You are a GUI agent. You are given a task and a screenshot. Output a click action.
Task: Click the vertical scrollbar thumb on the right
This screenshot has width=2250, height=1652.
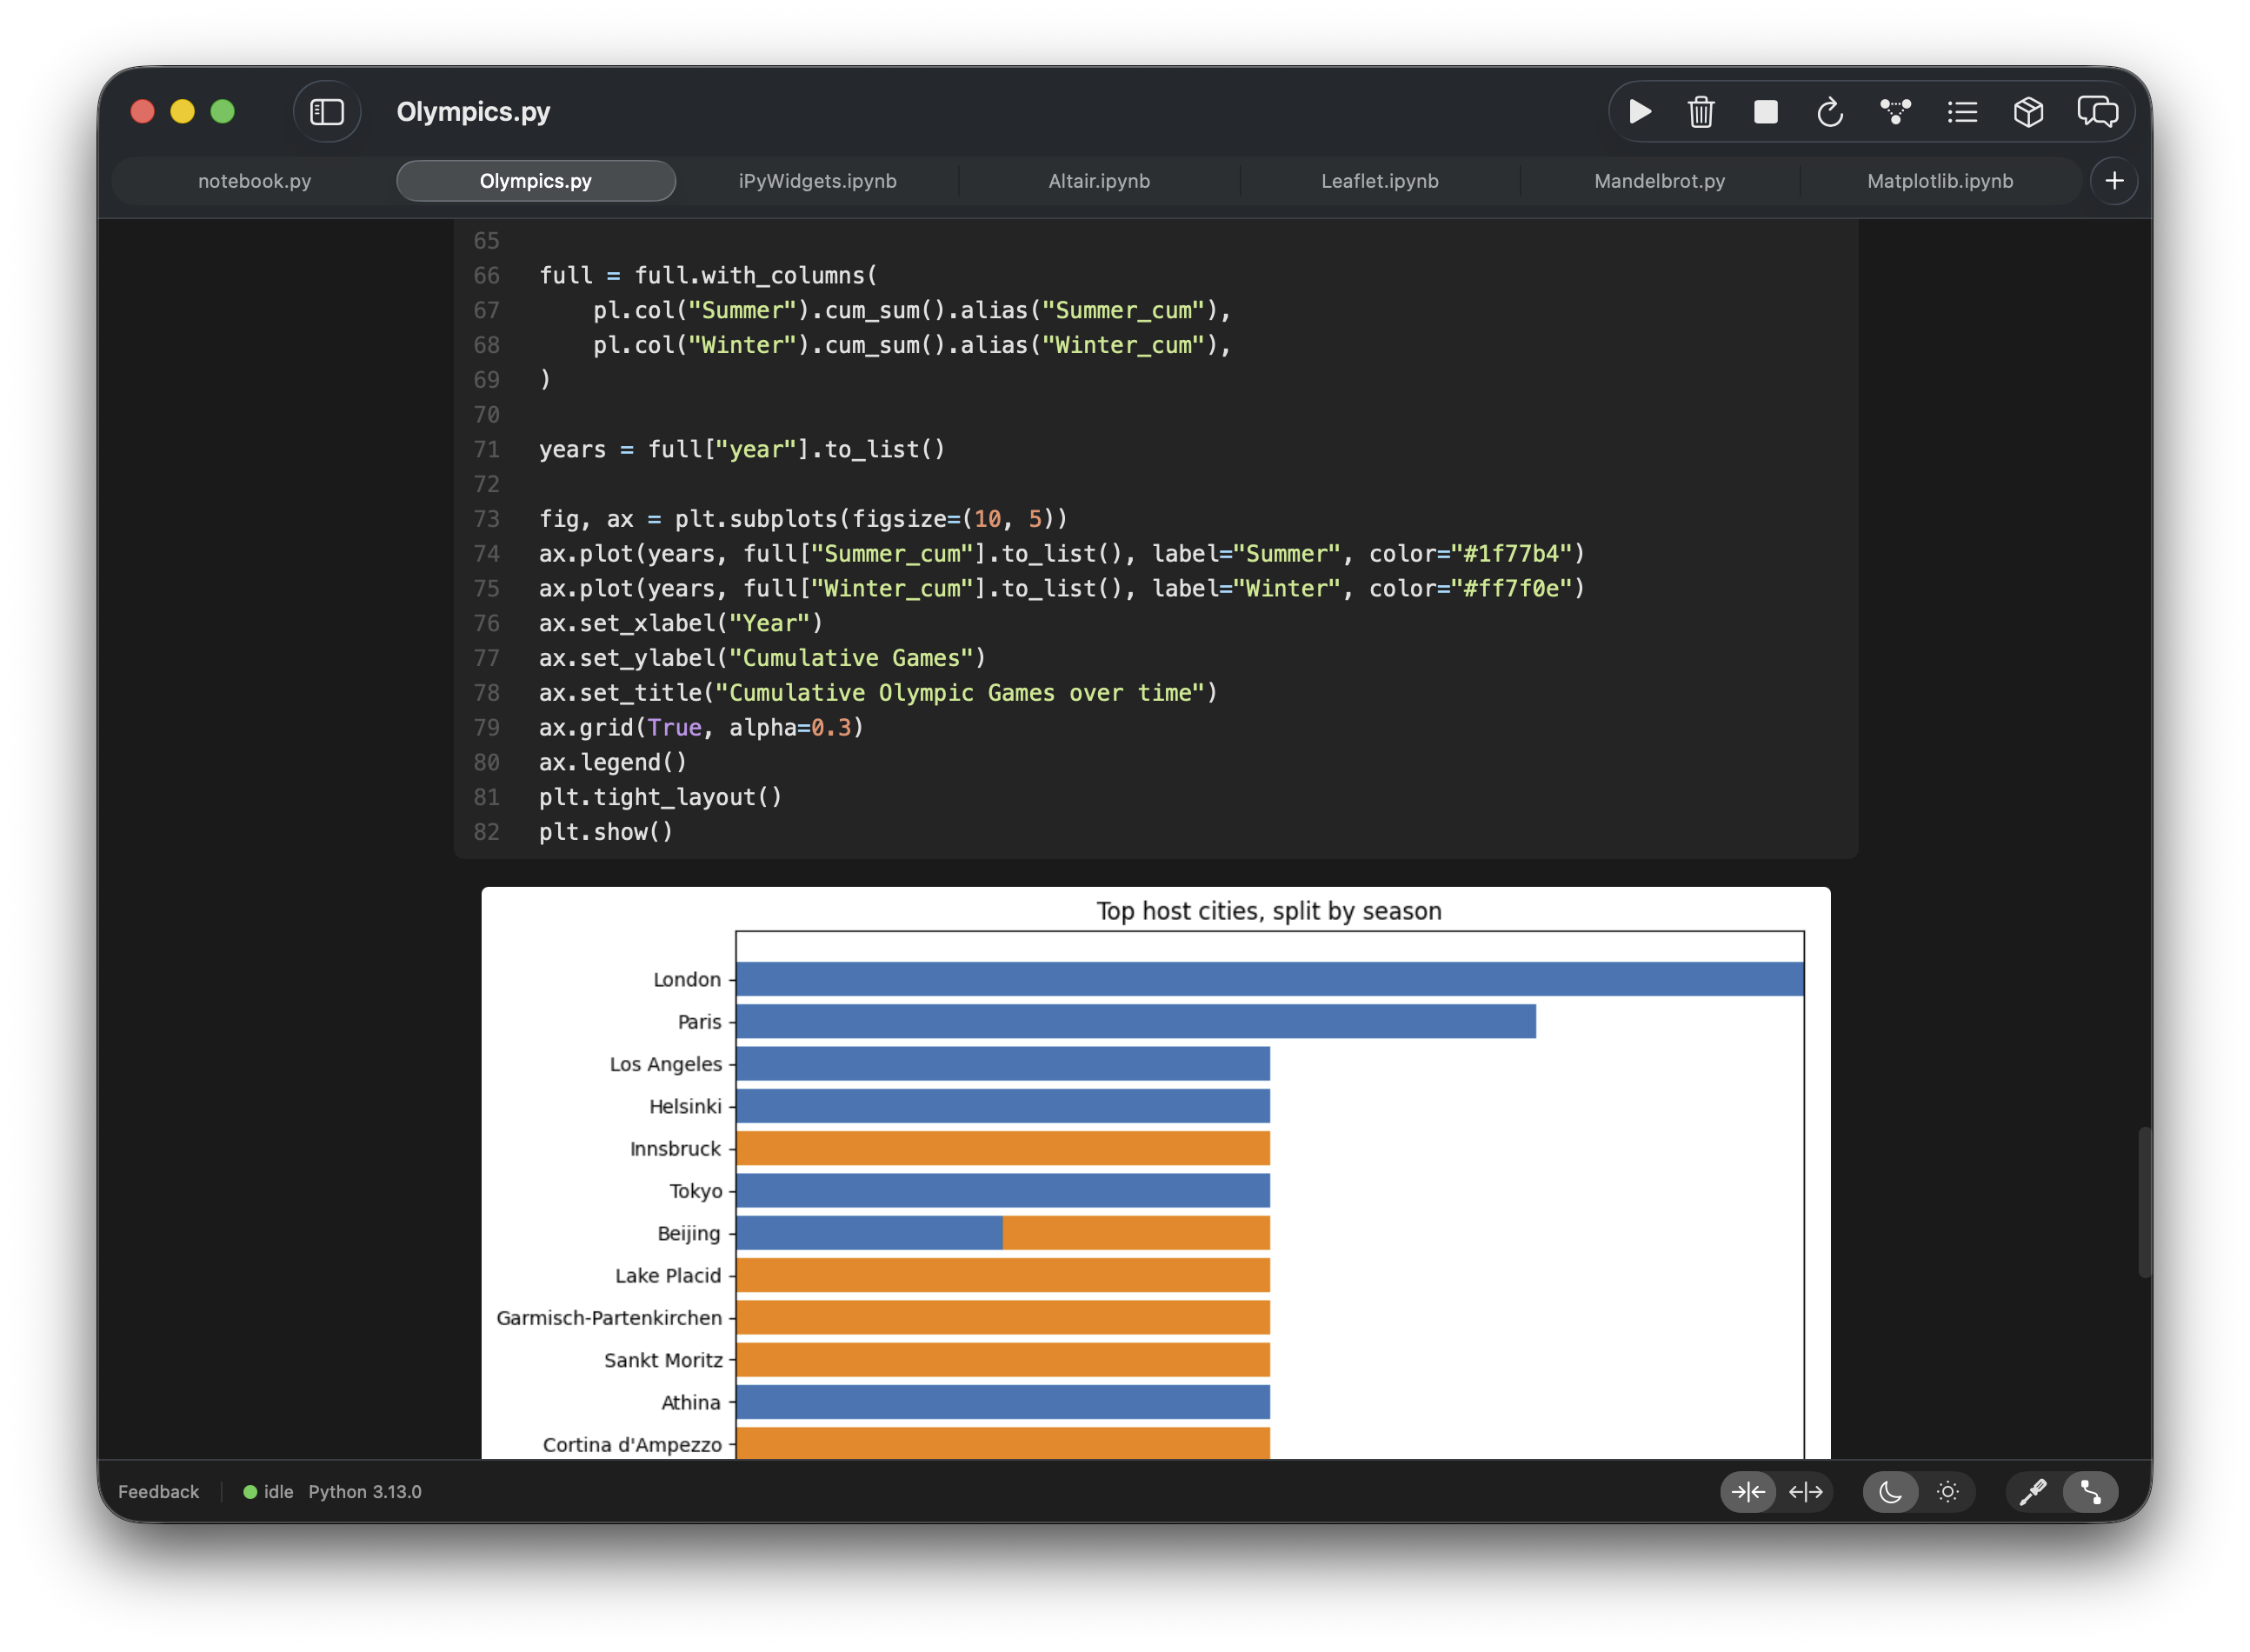tap(2144, 1202)
